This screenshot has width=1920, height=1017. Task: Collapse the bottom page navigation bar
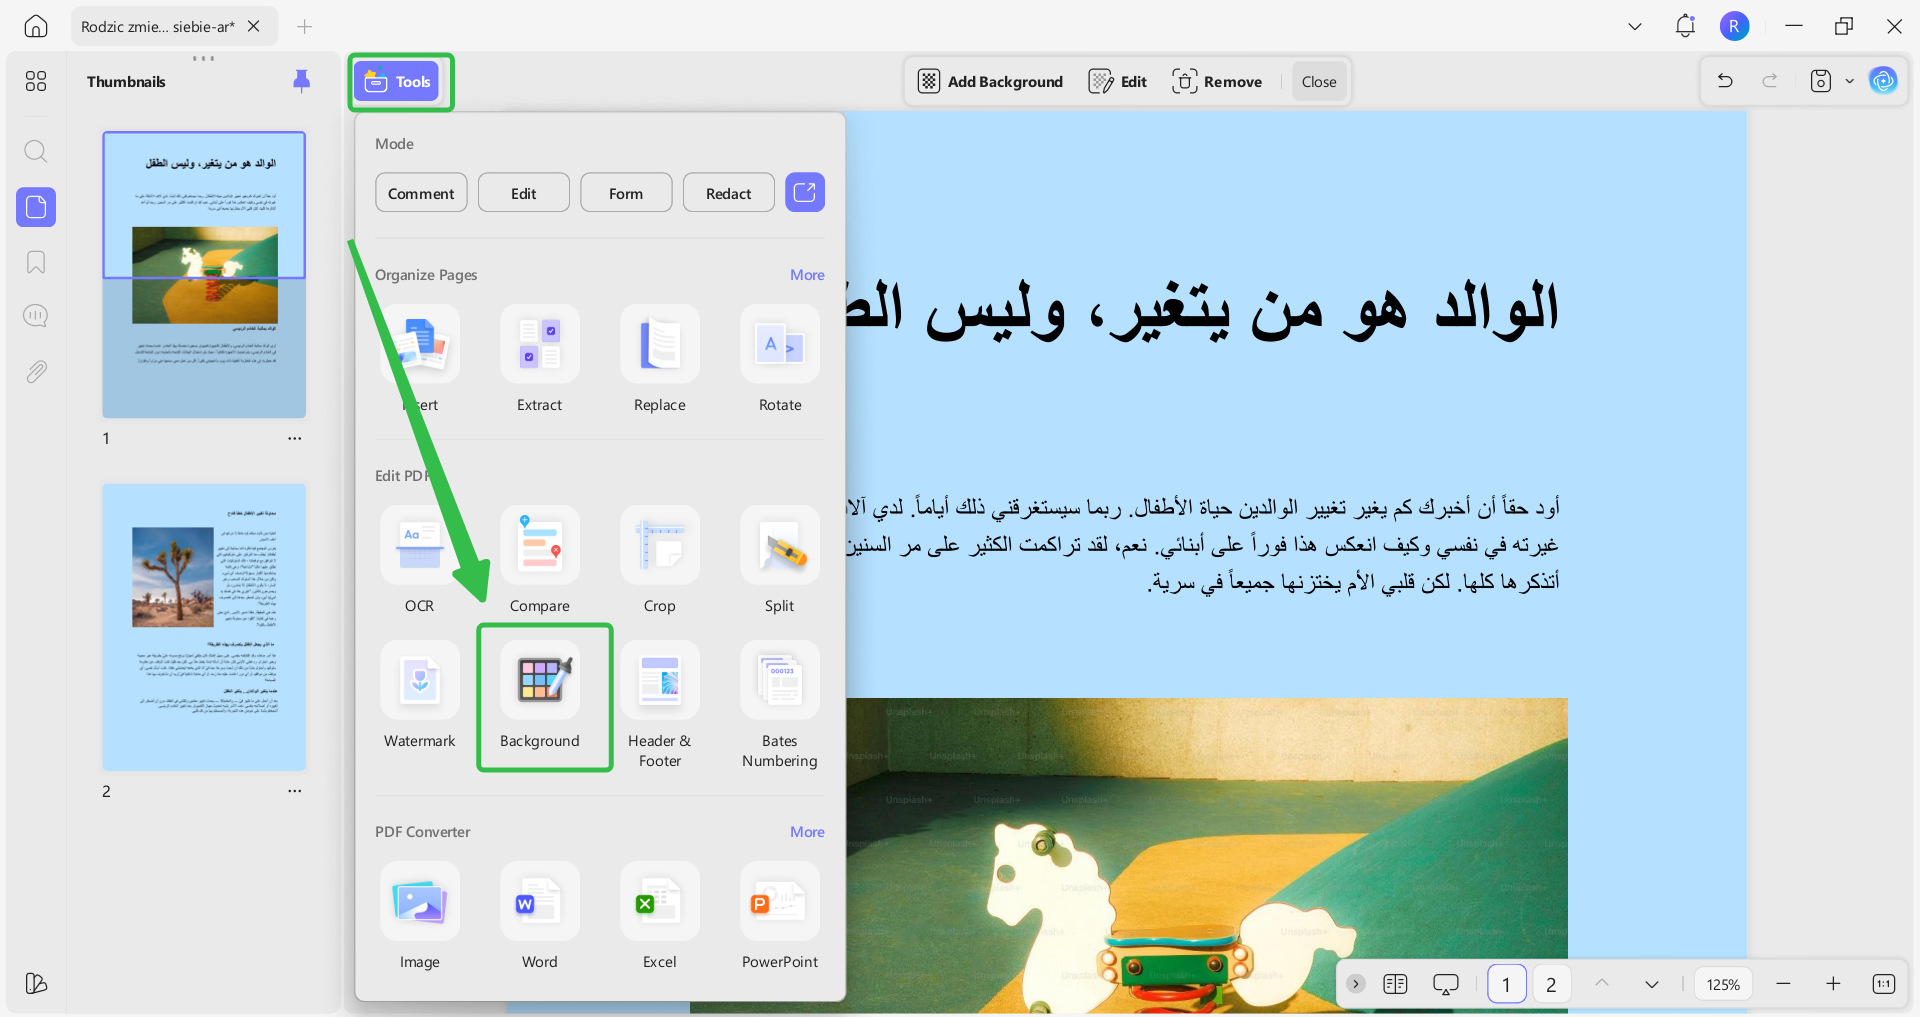1356,984
